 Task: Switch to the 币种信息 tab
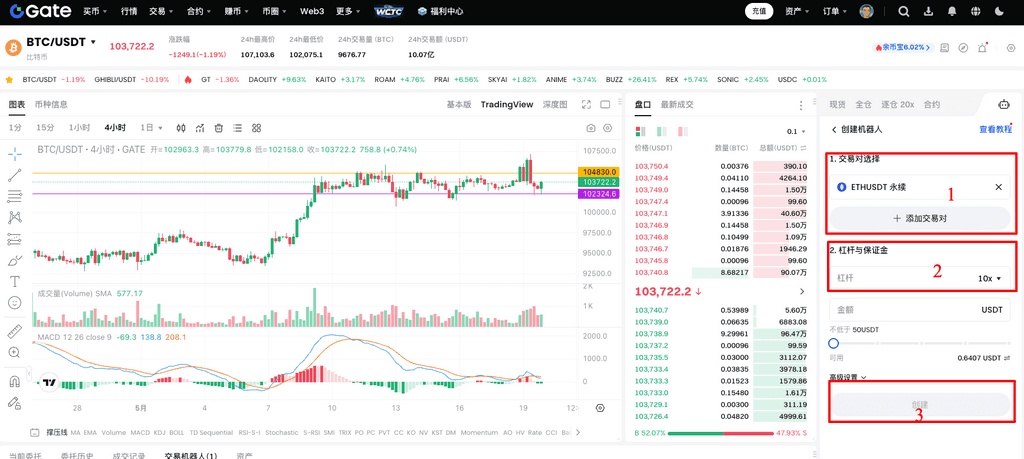point(51,104)
